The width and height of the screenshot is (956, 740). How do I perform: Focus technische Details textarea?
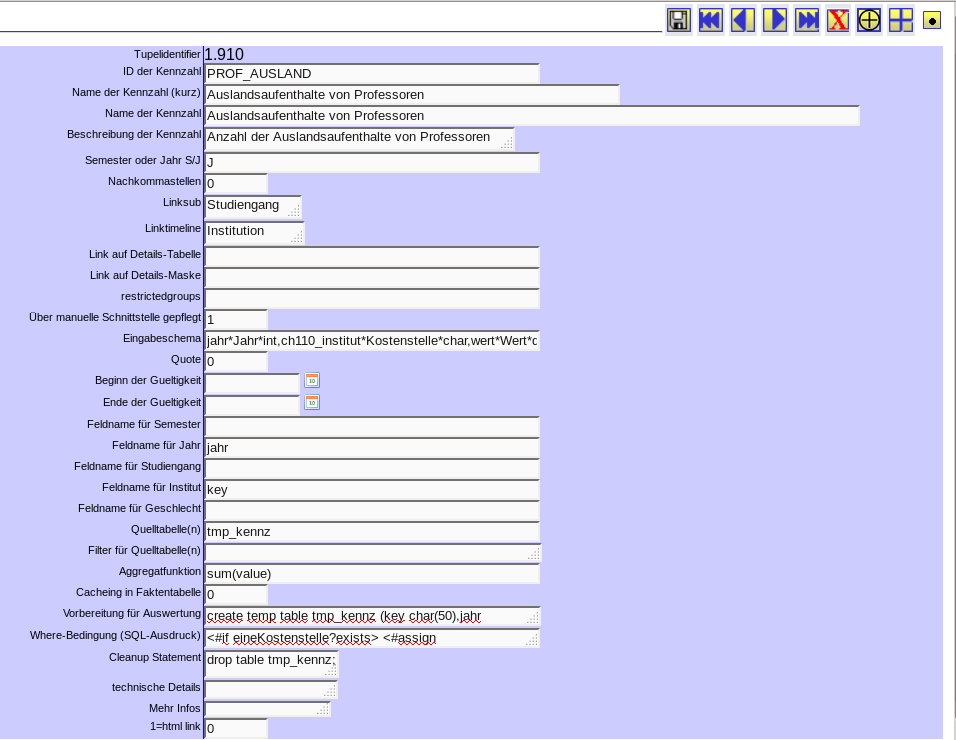pyautogui.click(x=271, y=689)
